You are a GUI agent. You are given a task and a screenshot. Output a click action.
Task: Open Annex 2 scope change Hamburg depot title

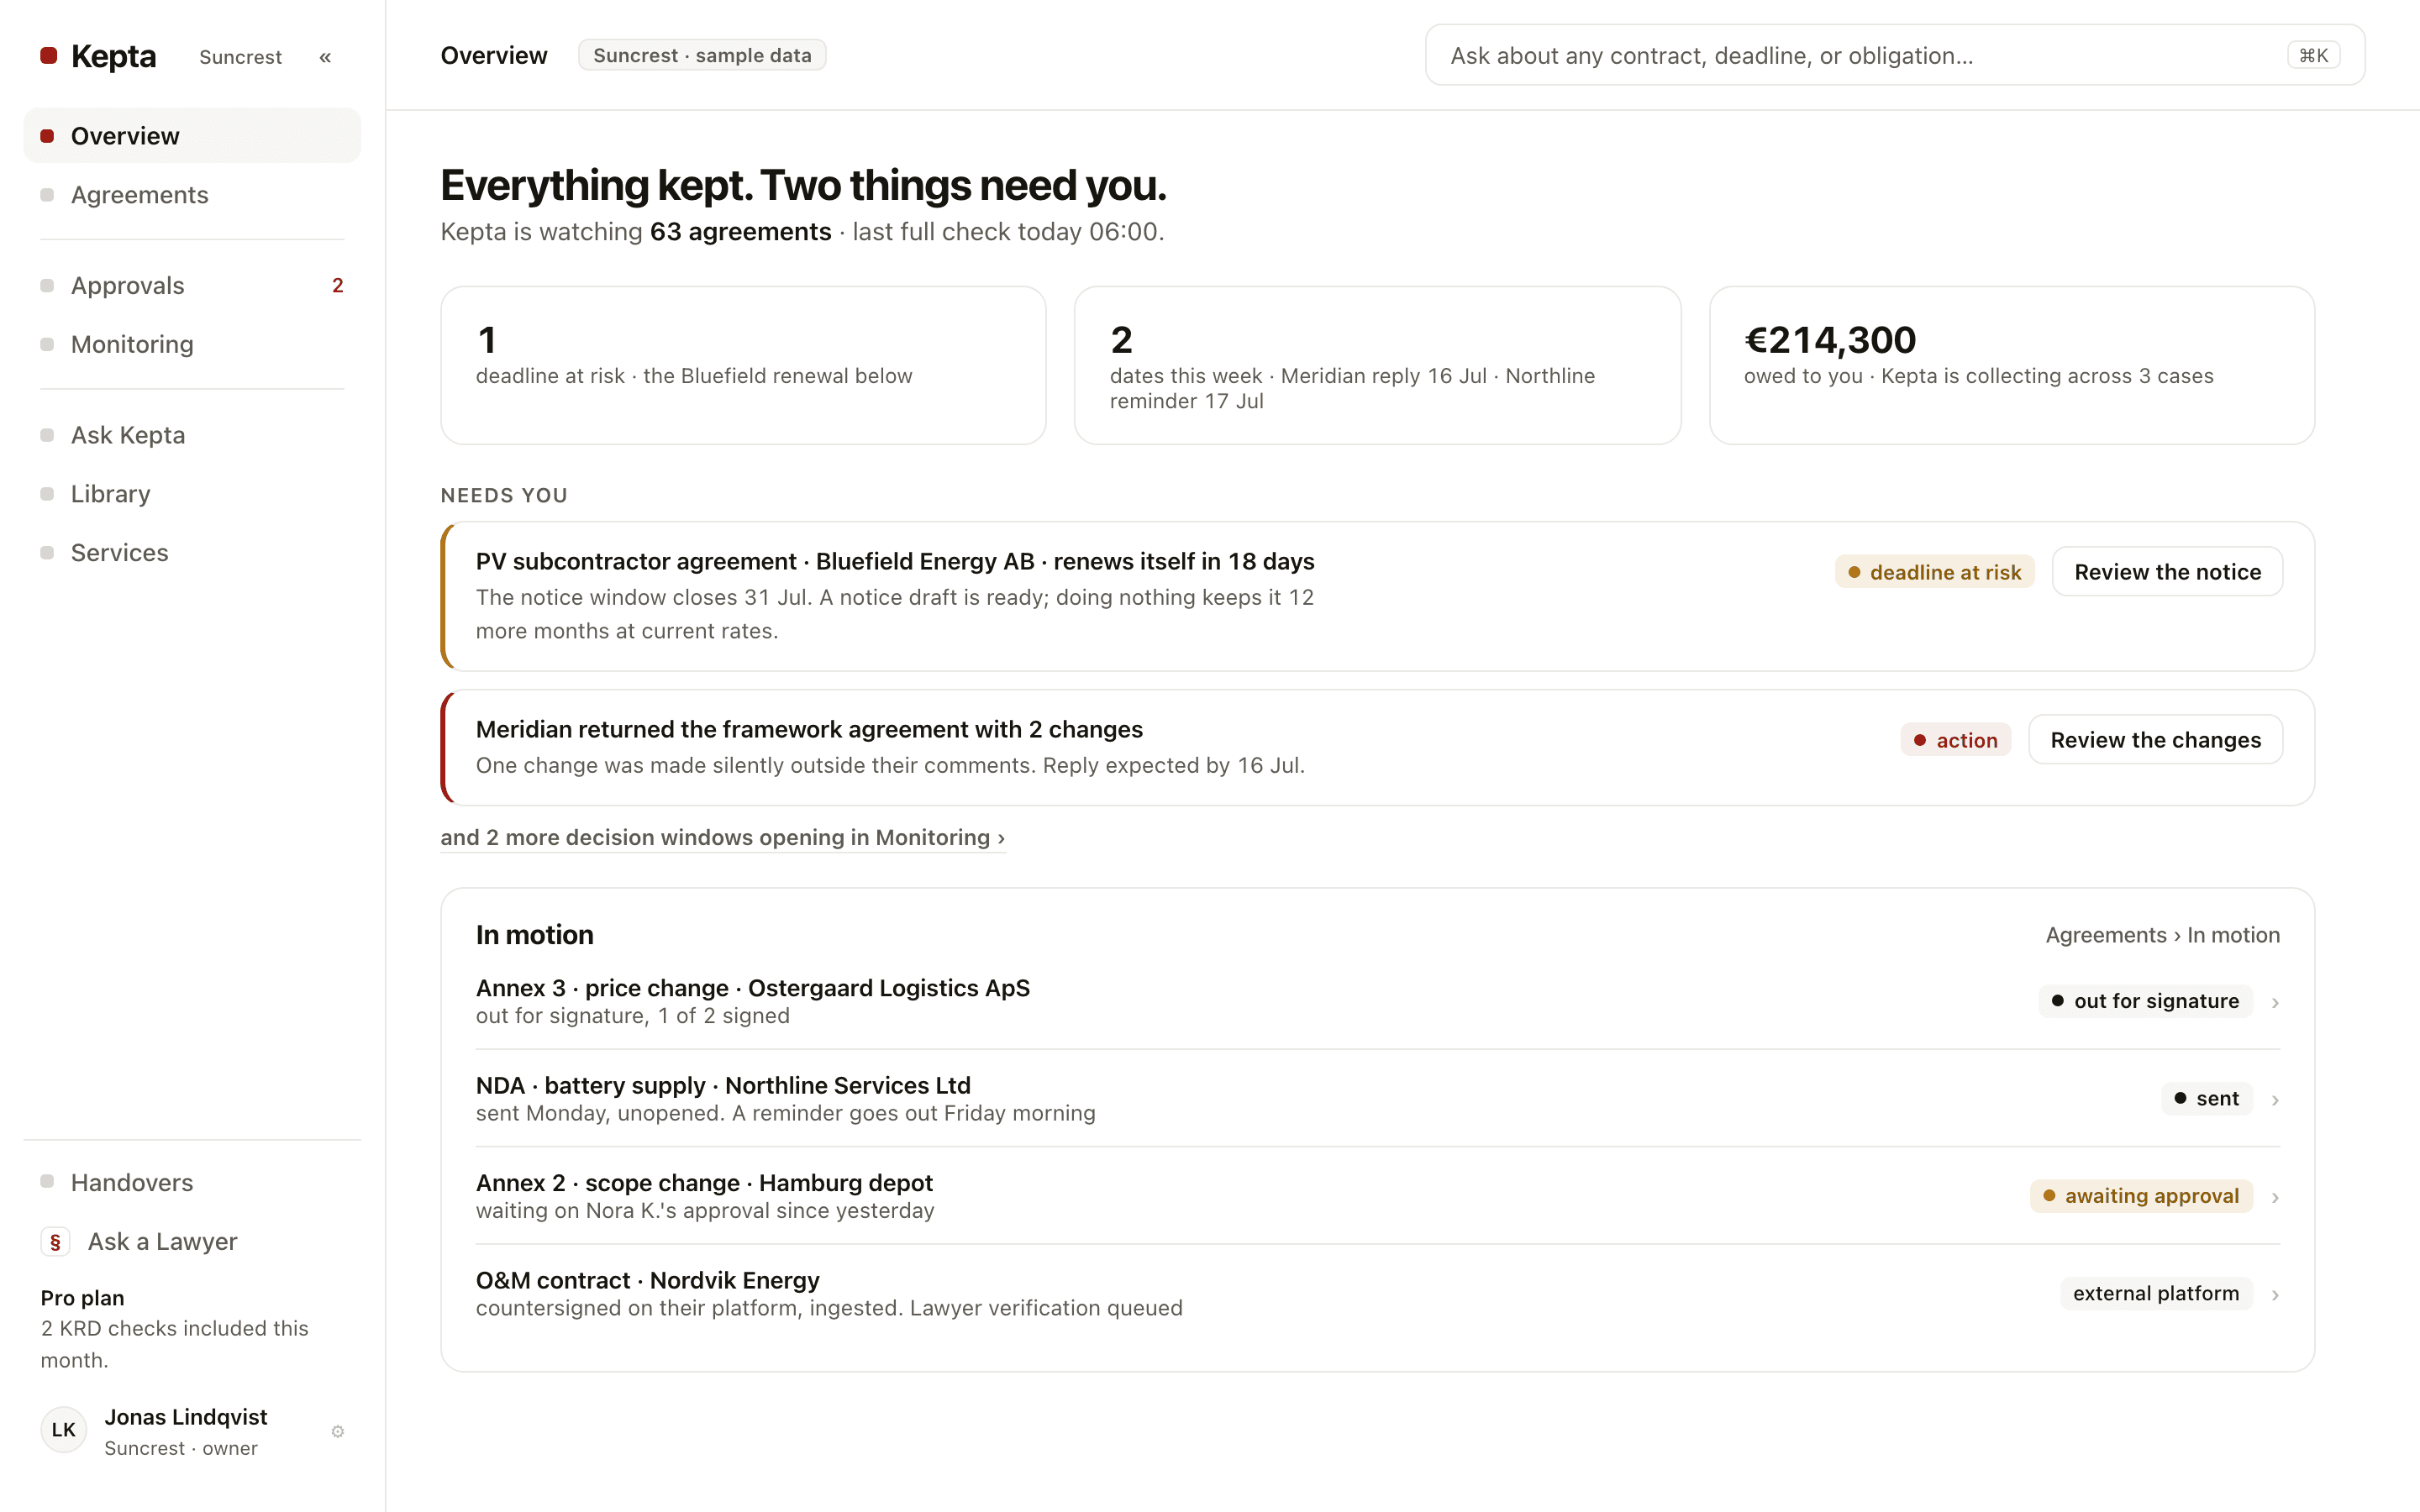[x=704, y=1183]
